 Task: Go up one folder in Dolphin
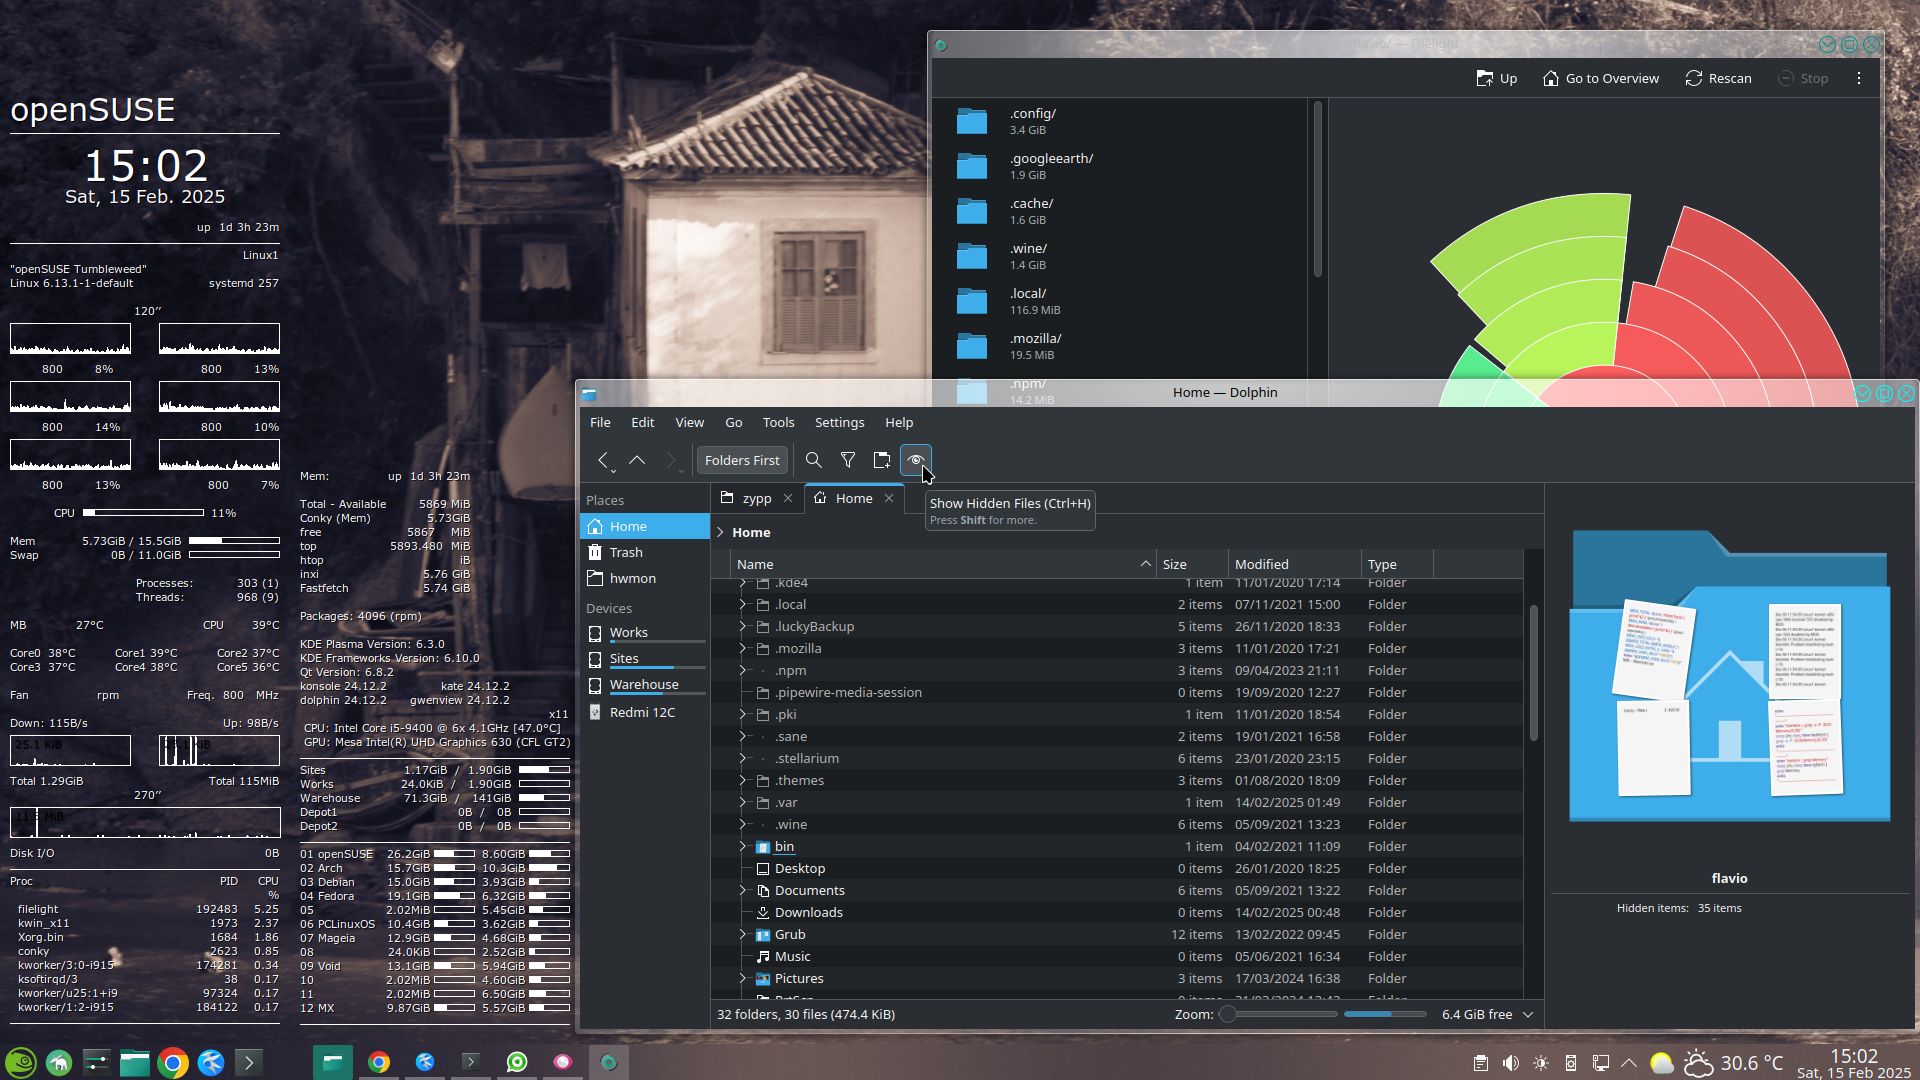[637, 460]
